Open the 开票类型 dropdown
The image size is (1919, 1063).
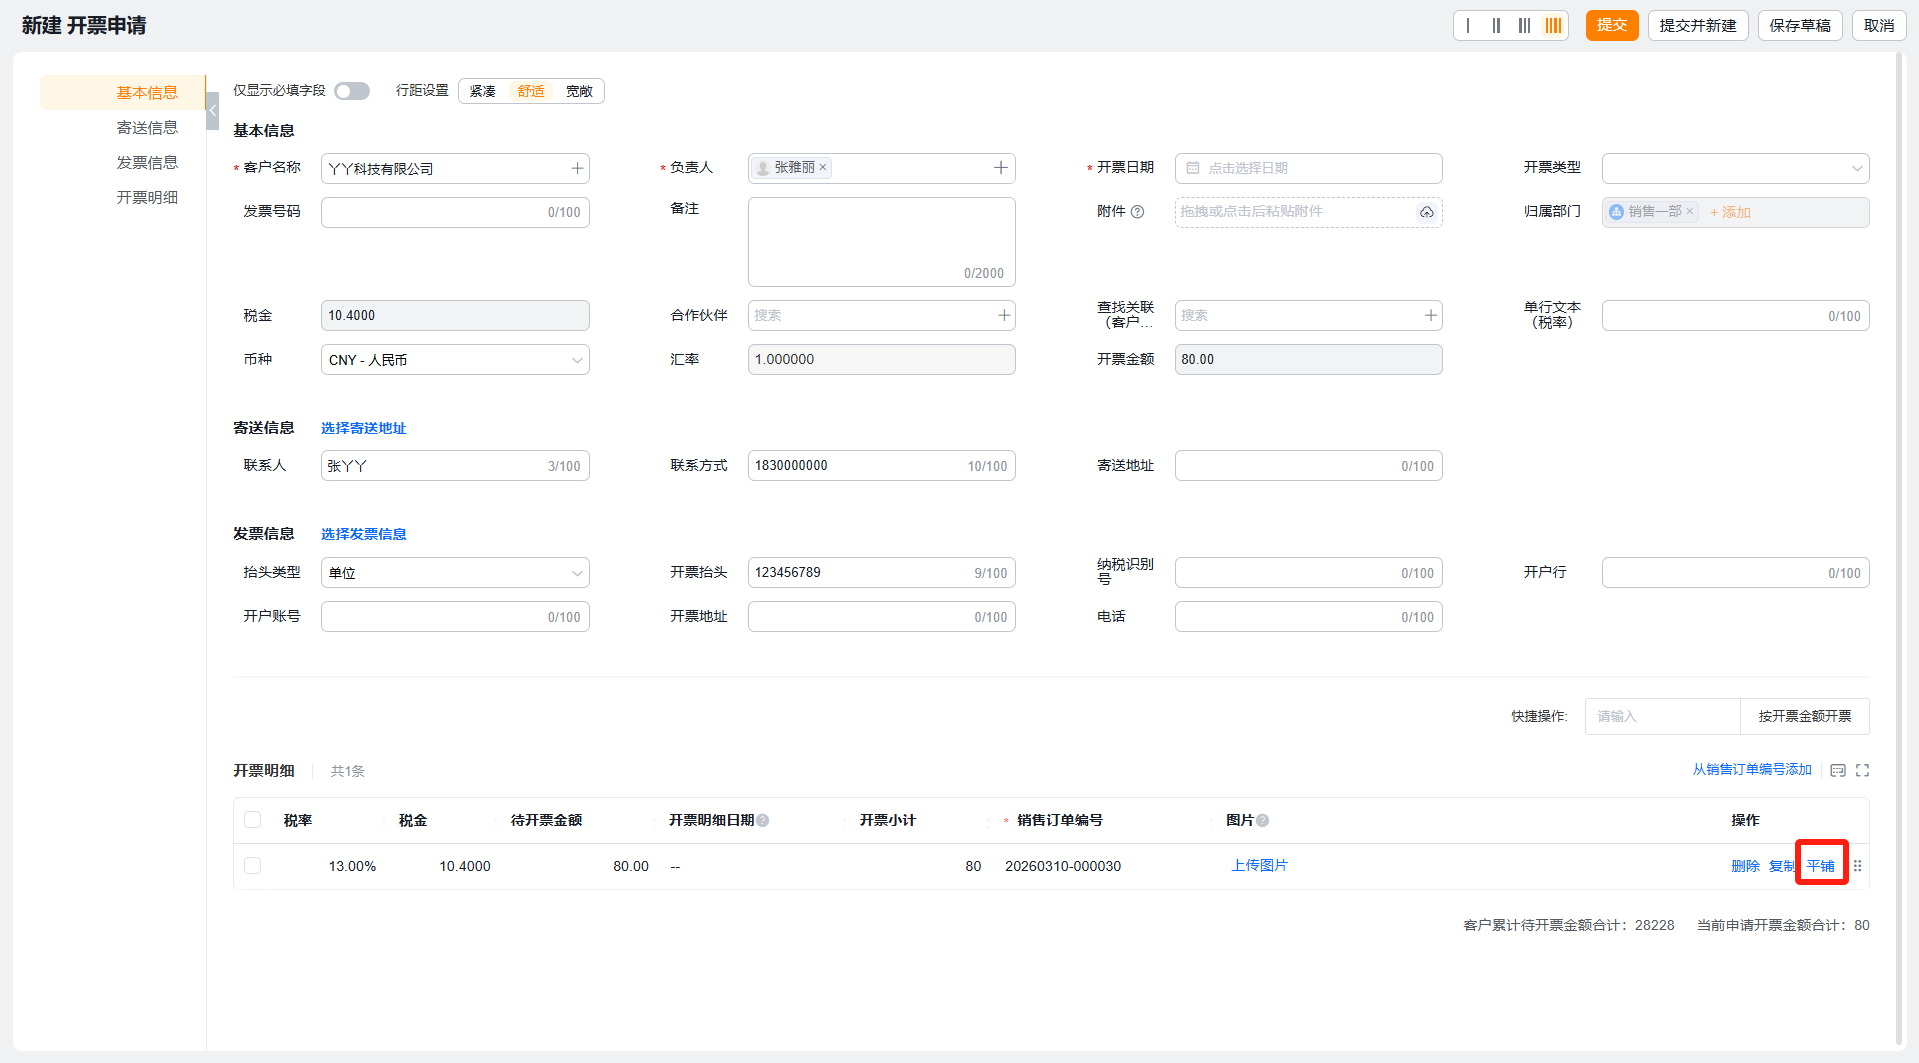click(x=1735, y=168)
